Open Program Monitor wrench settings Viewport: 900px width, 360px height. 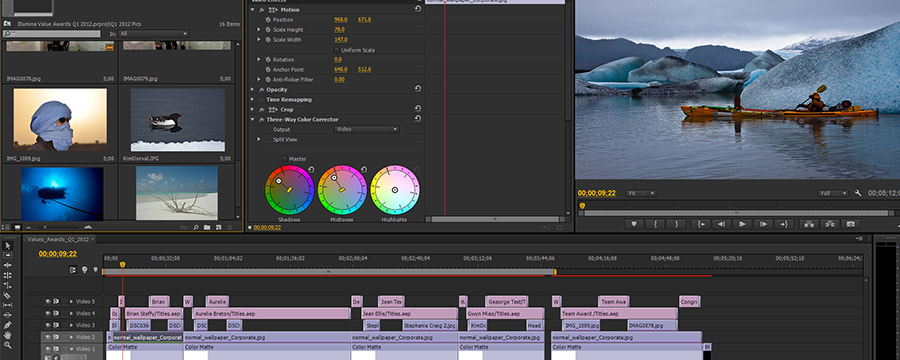tap(858, 193)
